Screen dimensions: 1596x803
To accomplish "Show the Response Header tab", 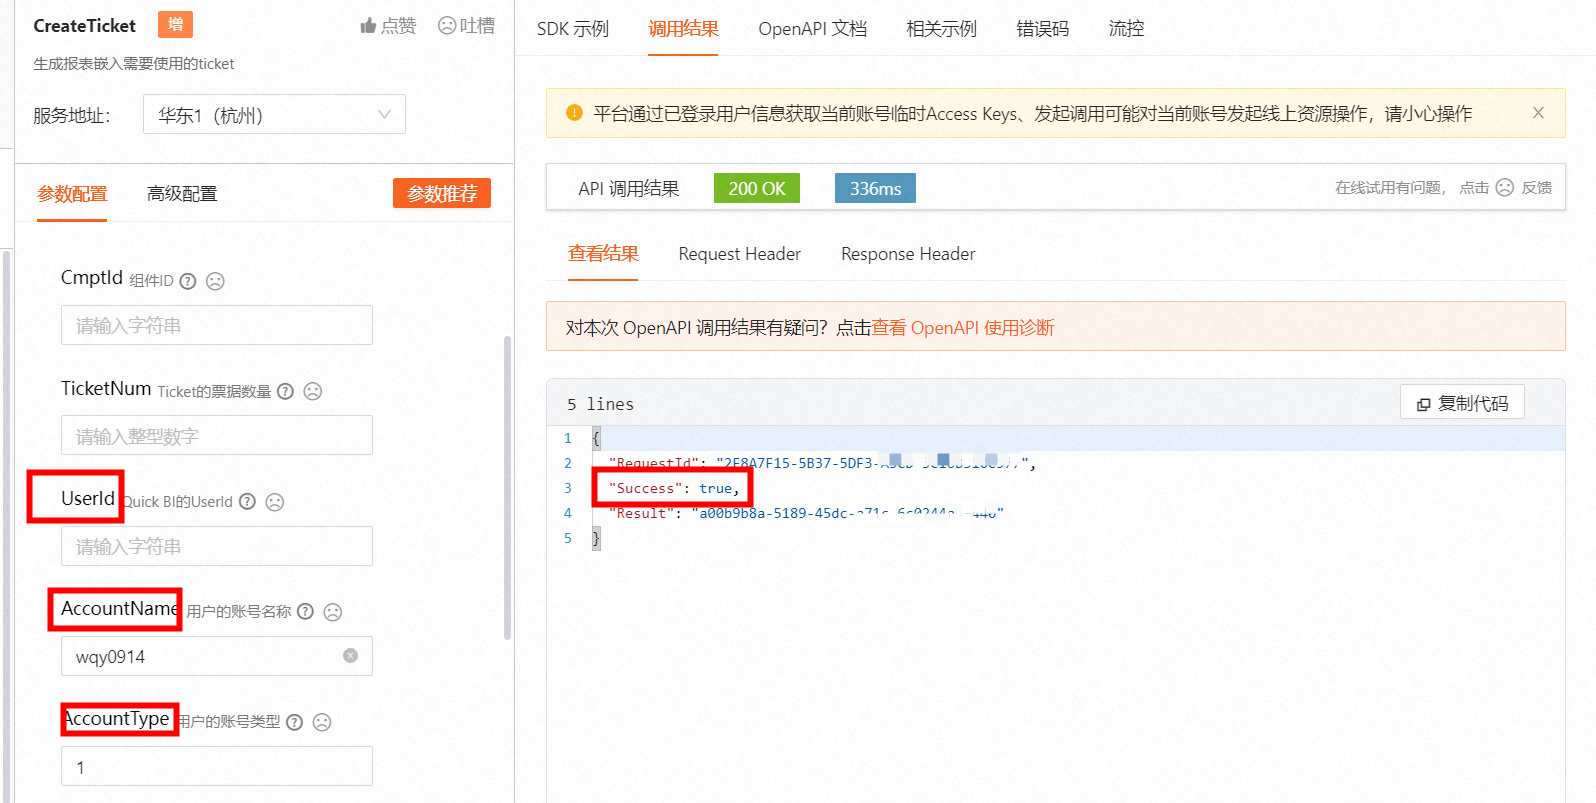I will point(908,254).
